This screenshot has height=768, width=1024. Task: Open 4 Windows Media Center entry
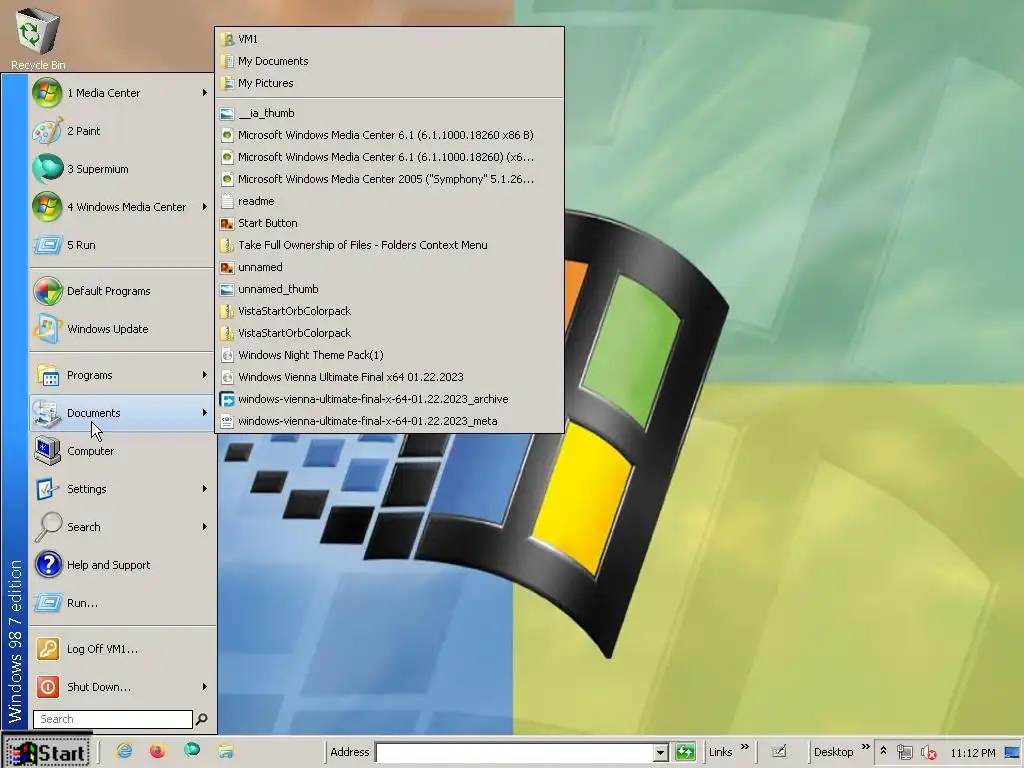[121, 206]
